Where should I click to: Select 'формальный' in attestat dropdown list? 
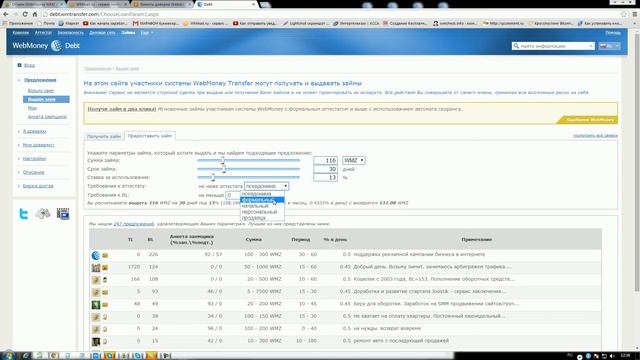point(262,200)
